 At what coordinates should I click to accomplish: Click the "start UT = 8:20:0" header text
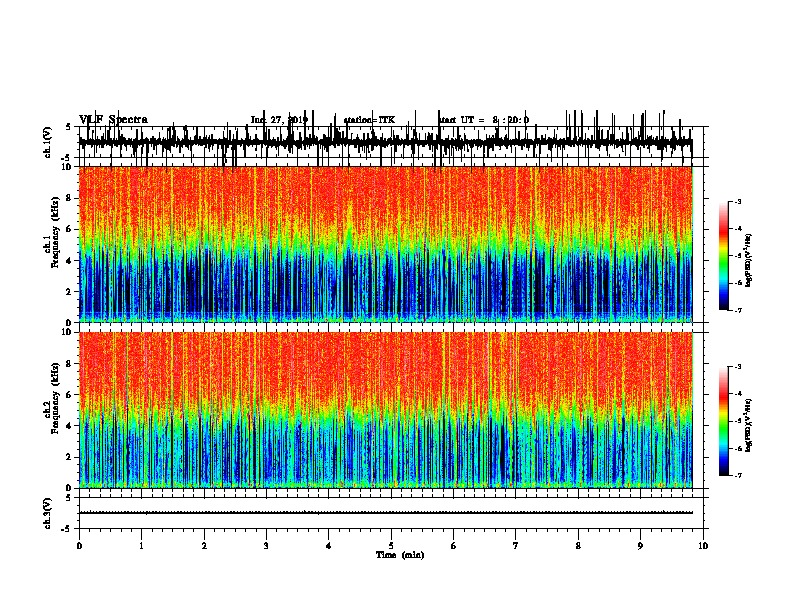coord(484,120)
